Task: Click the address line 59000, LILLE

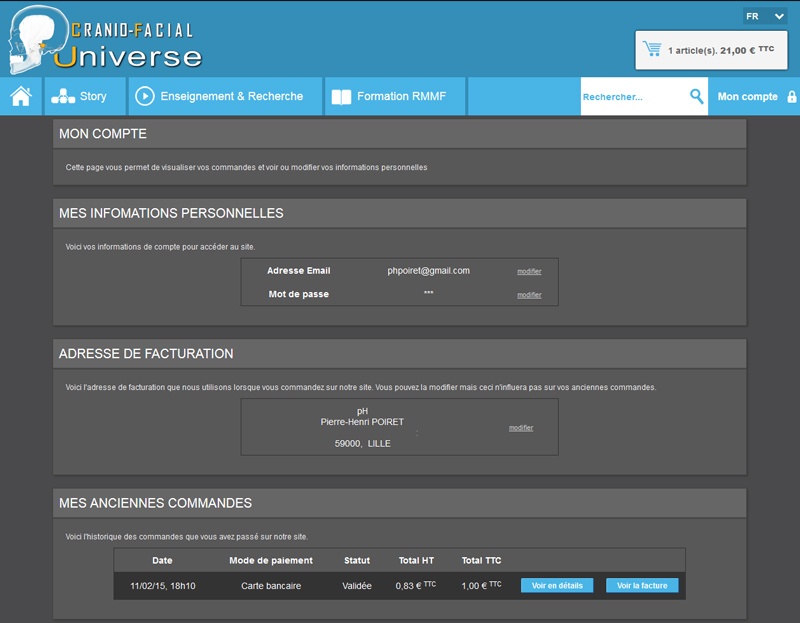Action: point(362,443)
